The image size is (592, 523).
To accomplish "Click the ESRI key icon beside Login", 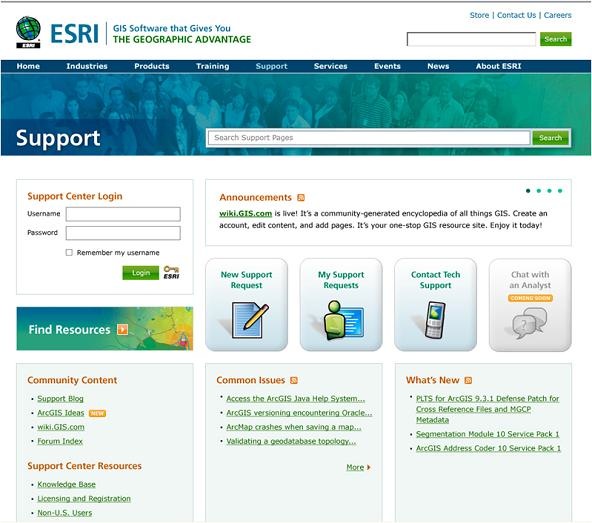I will pyautogui.click(x=171, y=272).
